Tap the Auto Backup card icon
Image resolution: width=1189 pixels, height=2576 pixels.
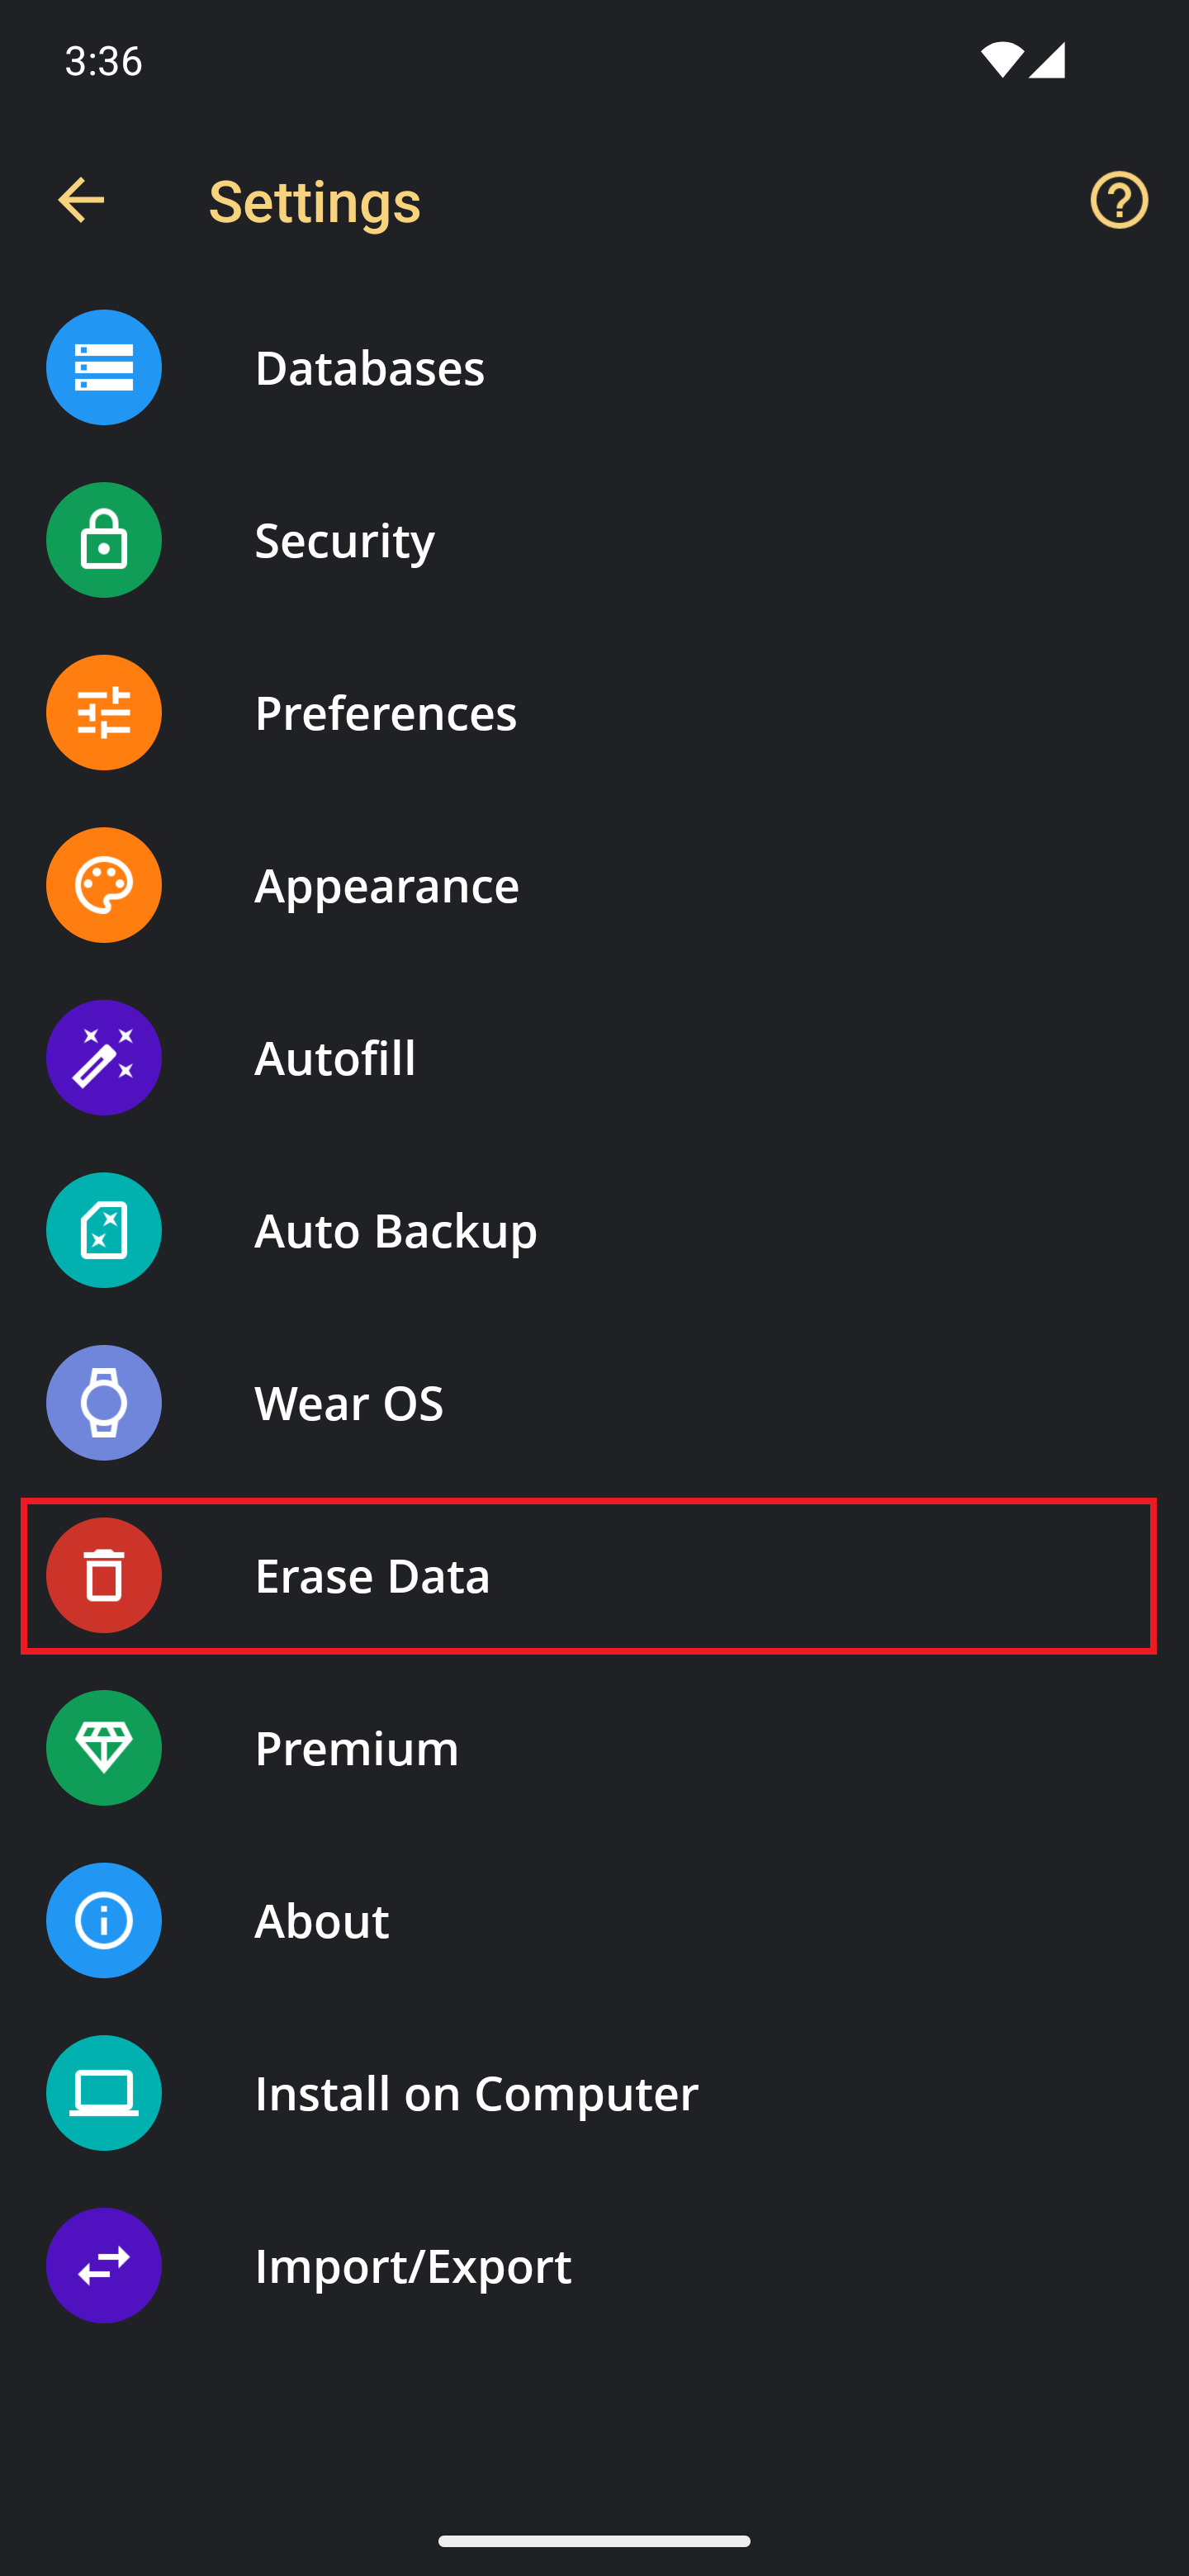[104, 1230]
